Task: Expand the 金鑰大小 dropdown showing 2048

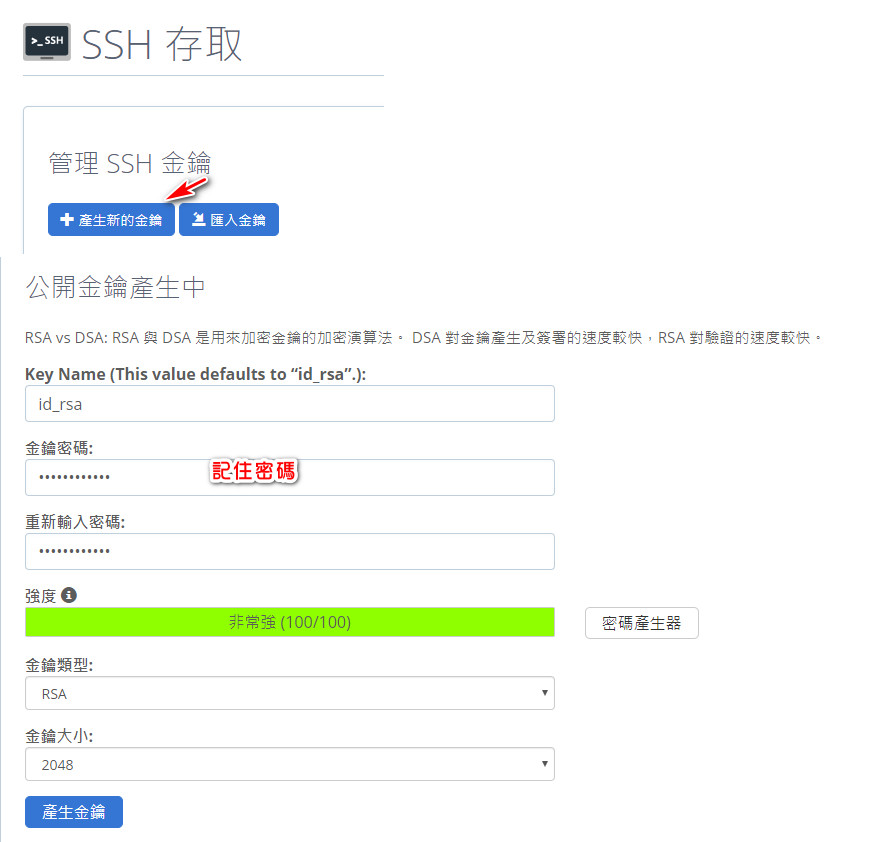Action: click(289, 764)
